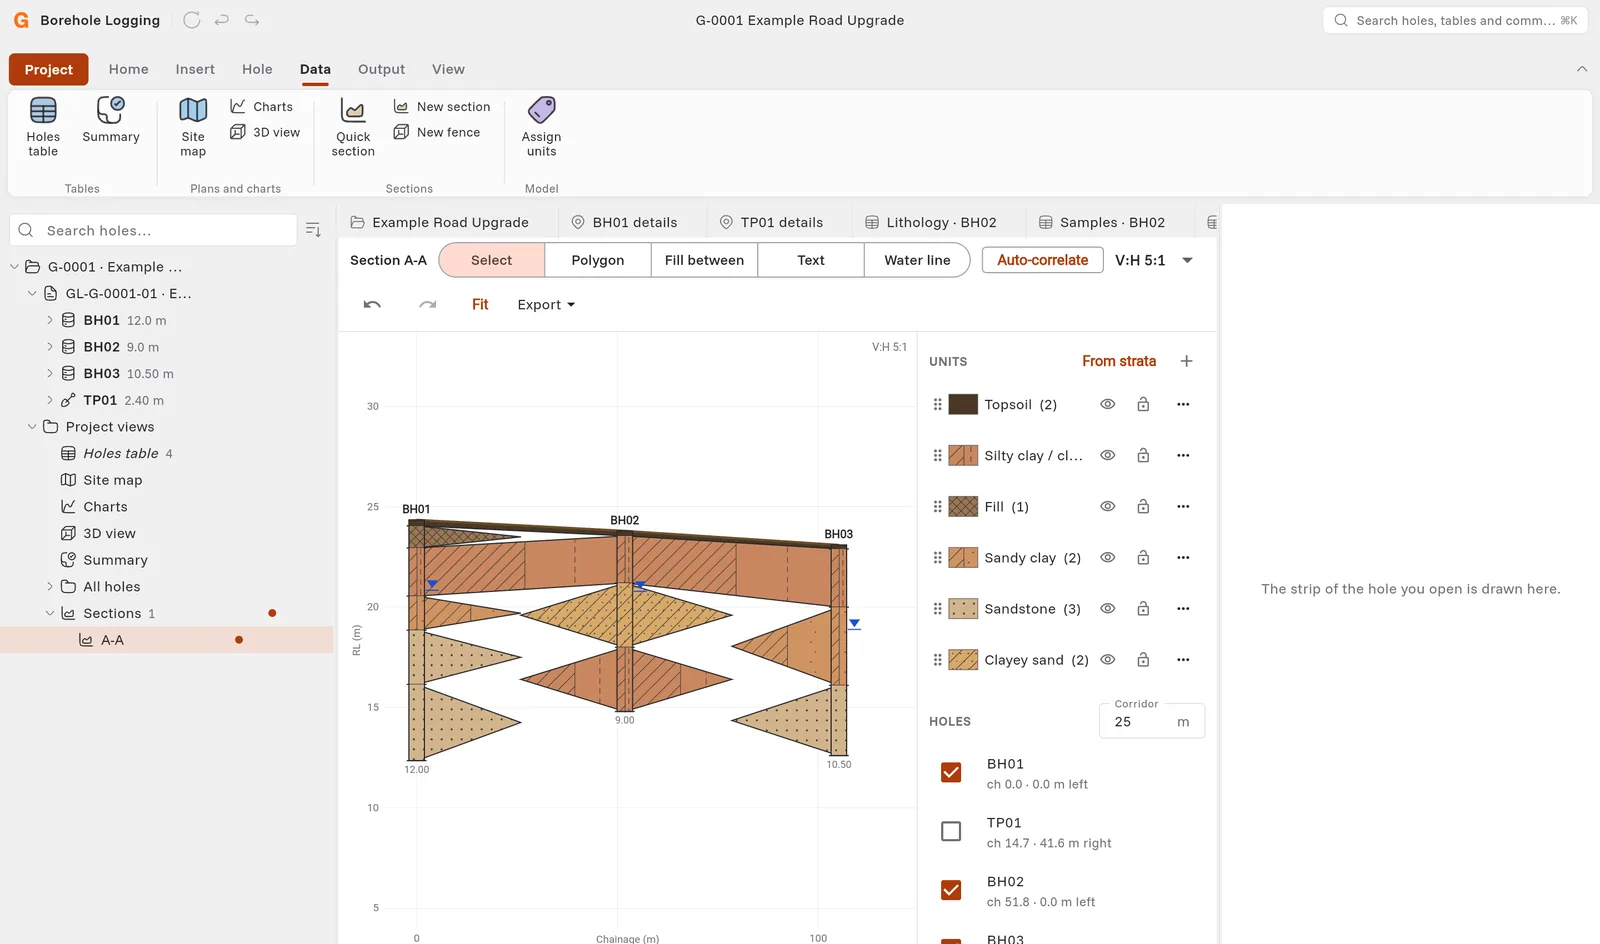
Task: Open Charts from the ribbon
Action: click(262, 106)
